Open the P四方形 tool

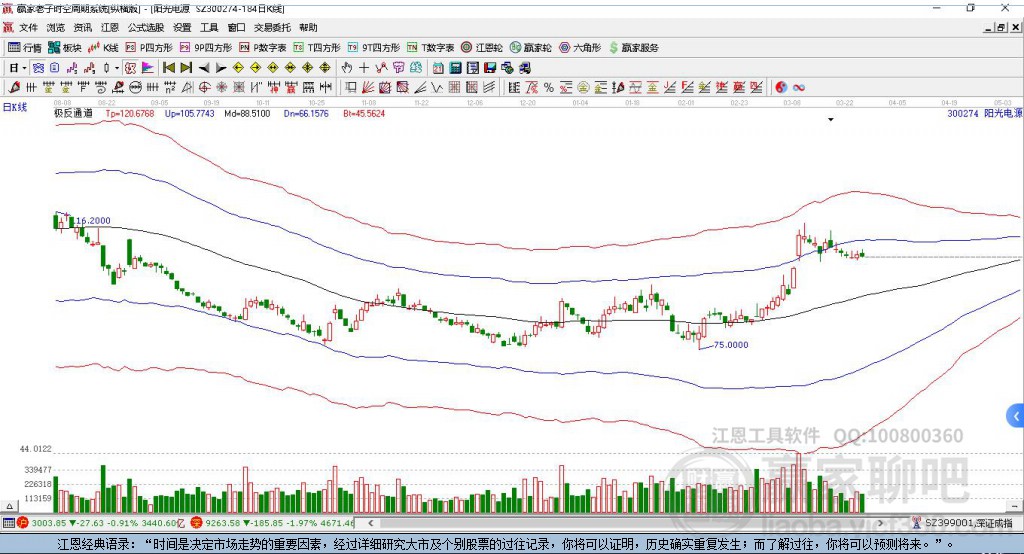(149, 48)
